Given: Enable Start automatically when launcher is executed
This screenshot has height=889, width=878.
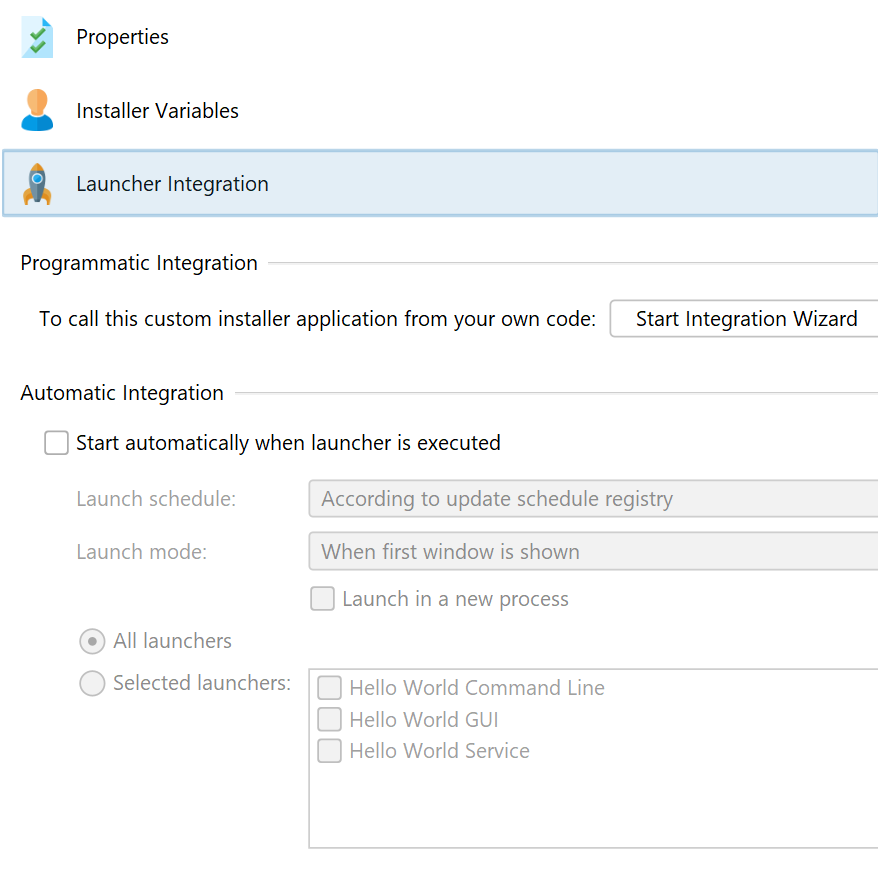Looking at the screenshot, I should [x=57, y=443].
